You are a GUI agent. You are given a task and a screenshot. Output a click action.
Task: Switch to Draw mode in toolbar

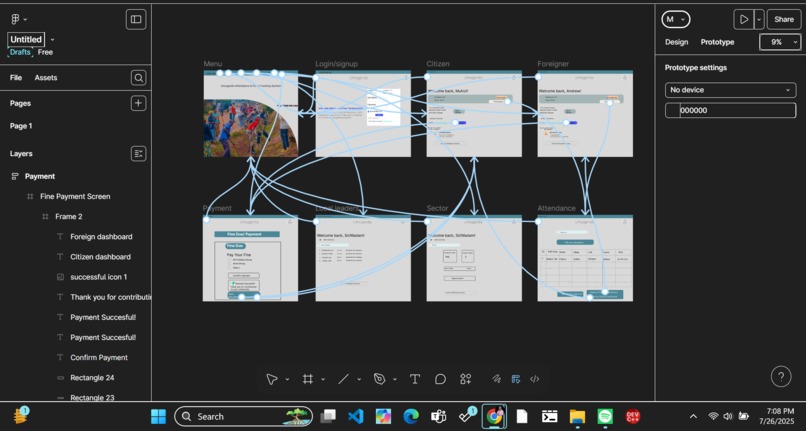(496, 379)
